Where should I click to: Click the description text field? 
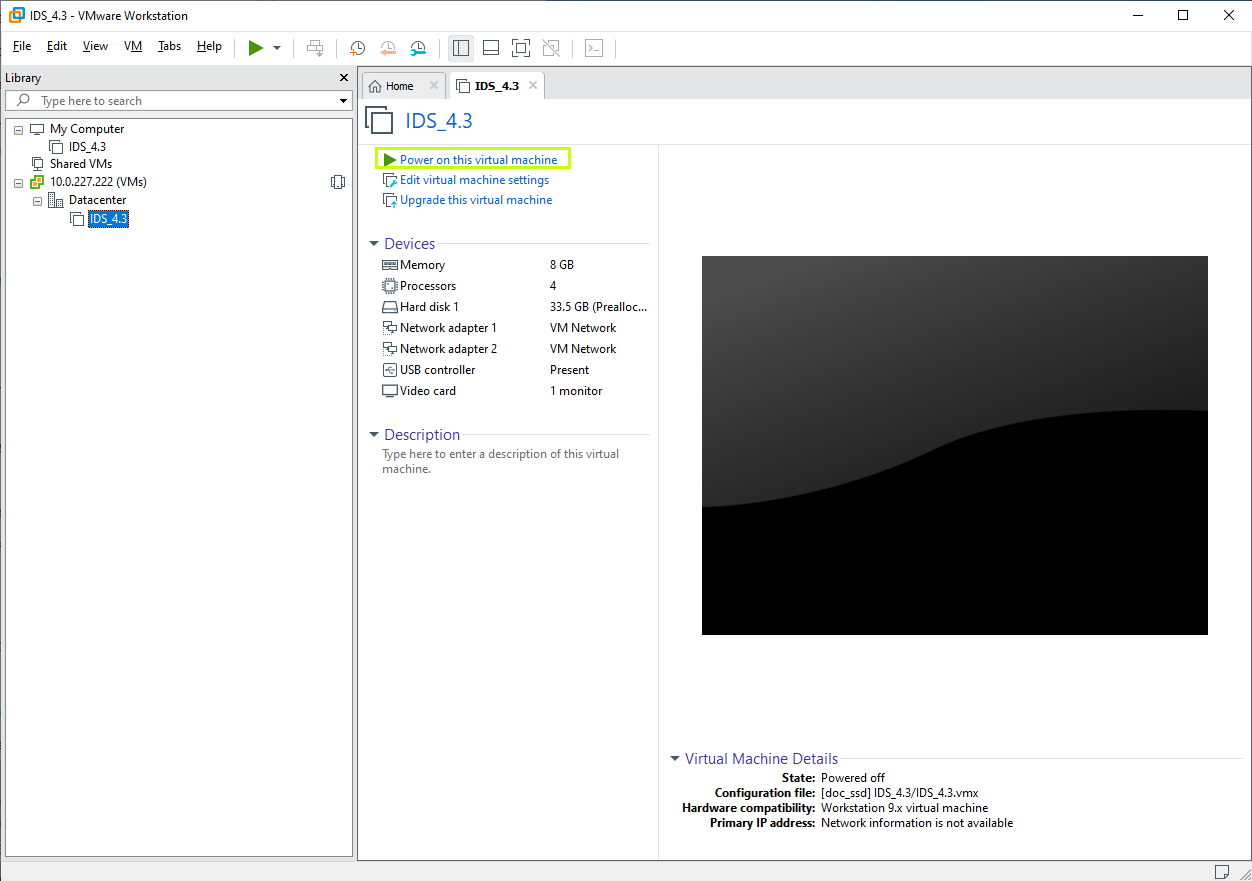pyautogui.click(x=501, y=461)
